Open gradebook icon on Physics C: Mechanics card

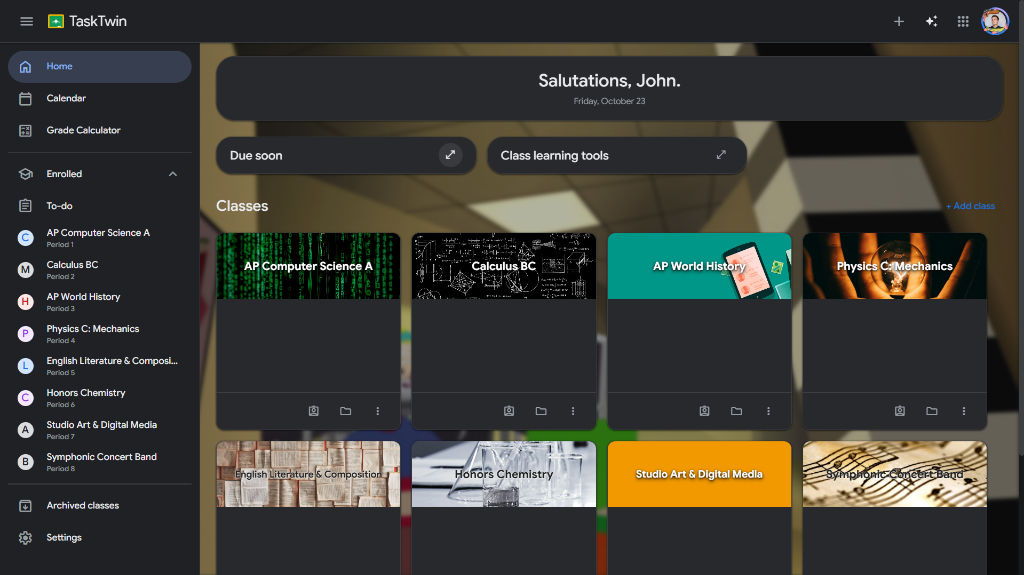point(900,411)
